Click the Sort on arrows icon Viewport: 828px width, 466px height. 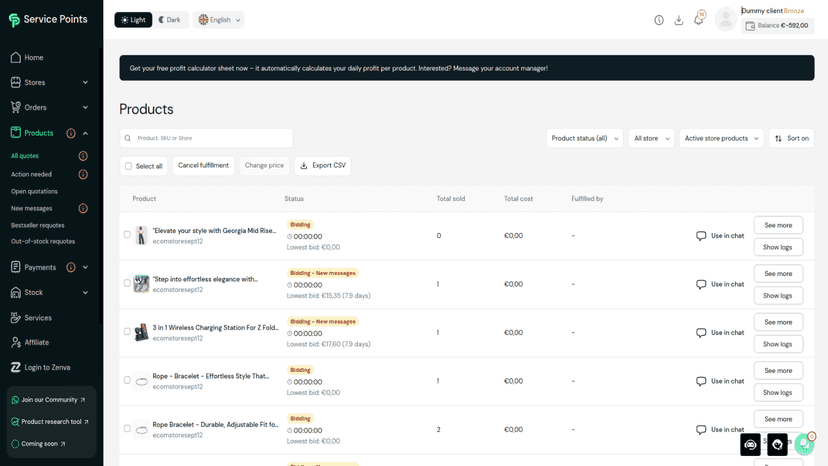point(778,138)
